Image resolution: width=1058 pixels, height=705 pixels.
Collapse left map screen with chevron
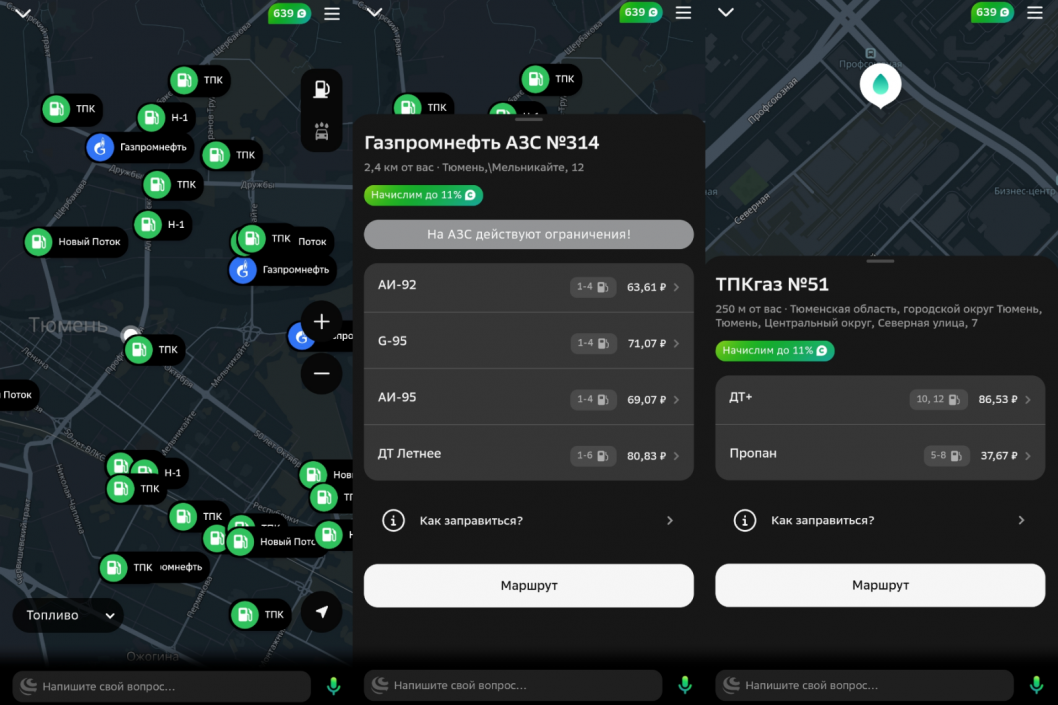click(23, 13)
